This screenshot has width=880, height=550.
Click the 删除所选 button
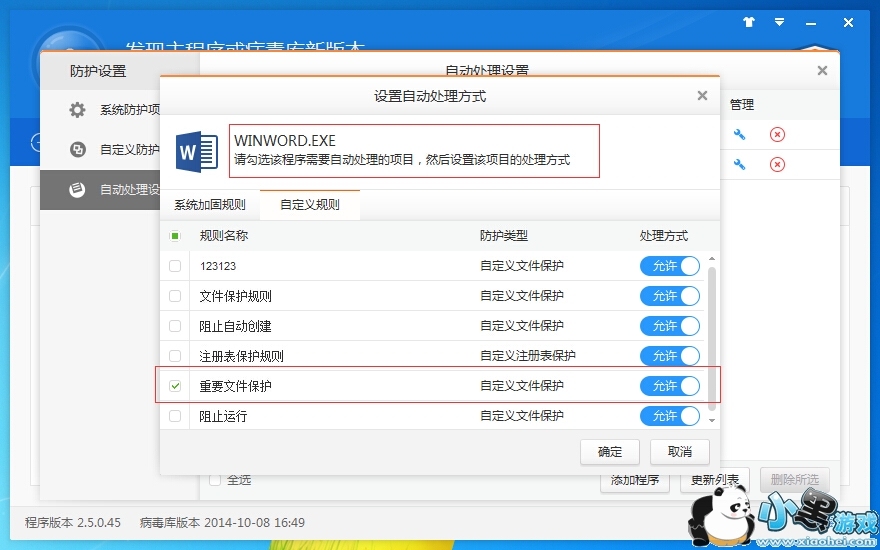[795, 480]
